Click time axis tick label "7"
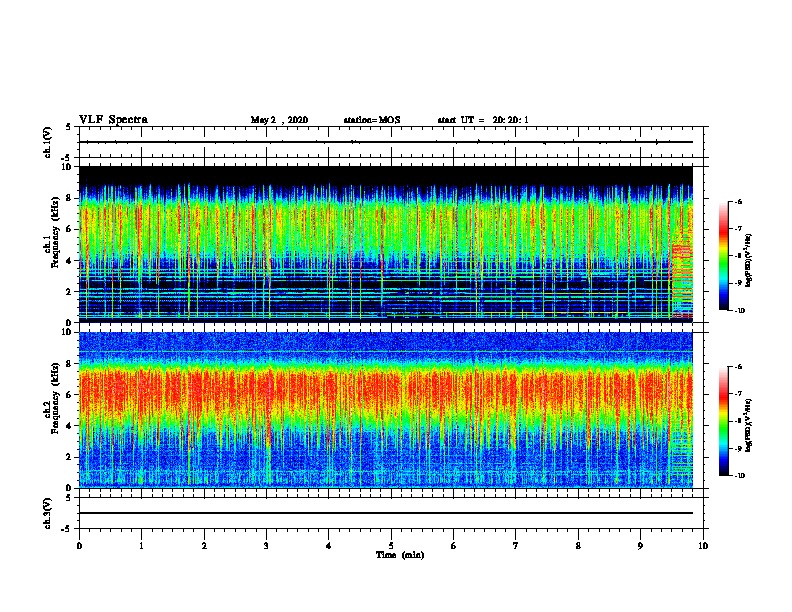792x612 pixels. [516, 546]
